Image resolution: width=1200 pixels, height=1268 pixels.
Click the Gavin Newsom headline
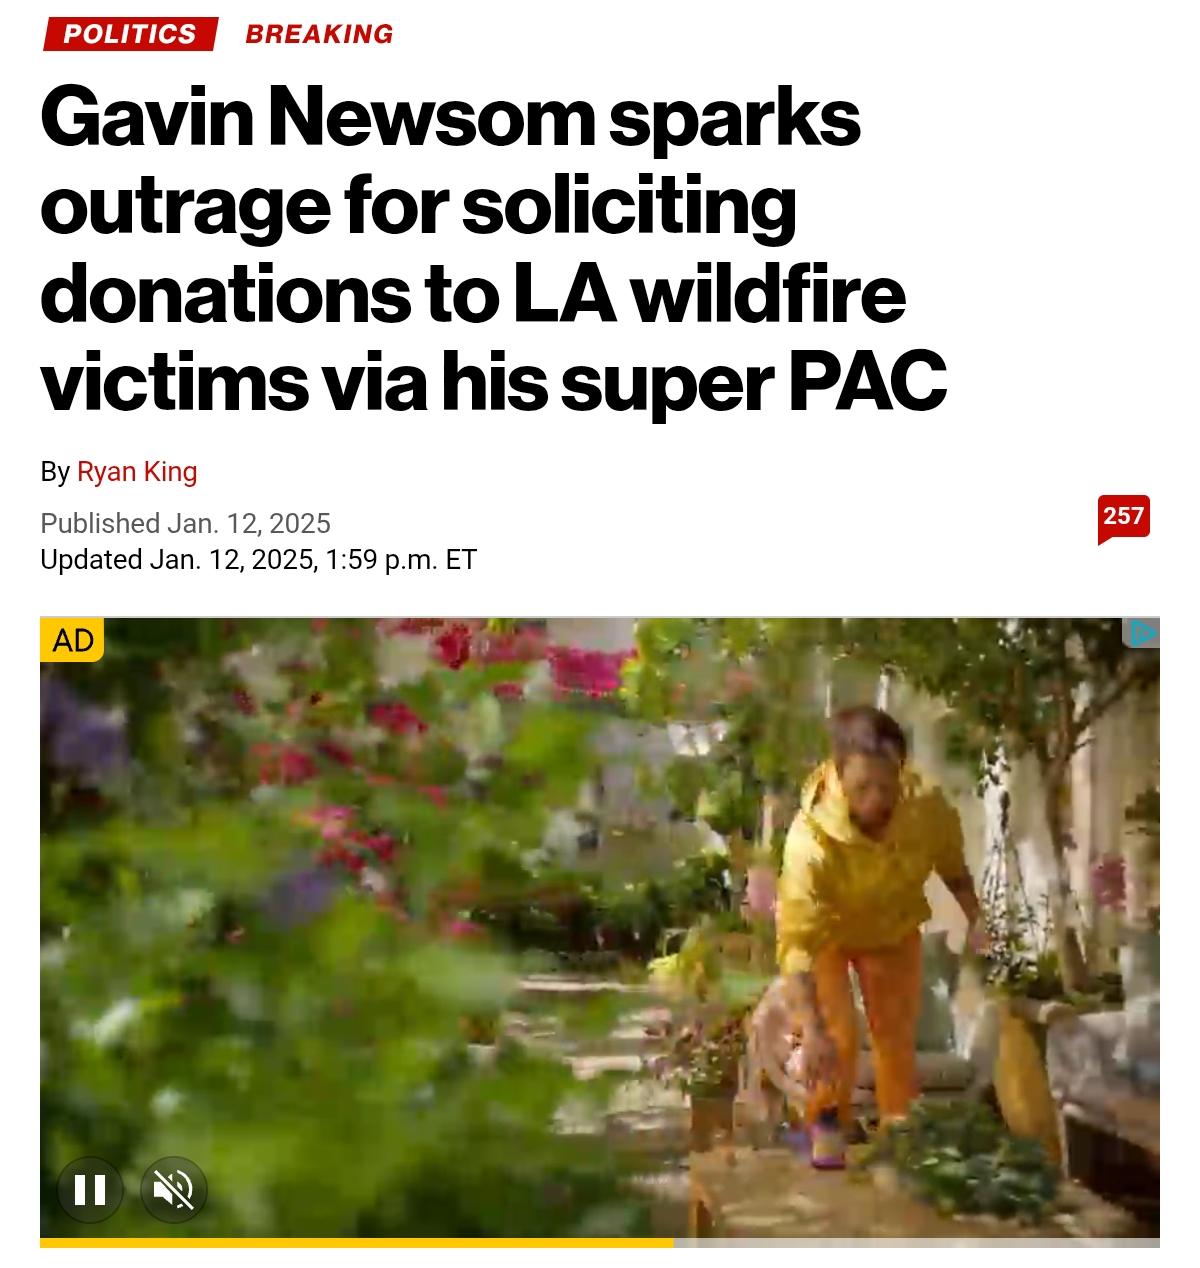pos(494,249)
